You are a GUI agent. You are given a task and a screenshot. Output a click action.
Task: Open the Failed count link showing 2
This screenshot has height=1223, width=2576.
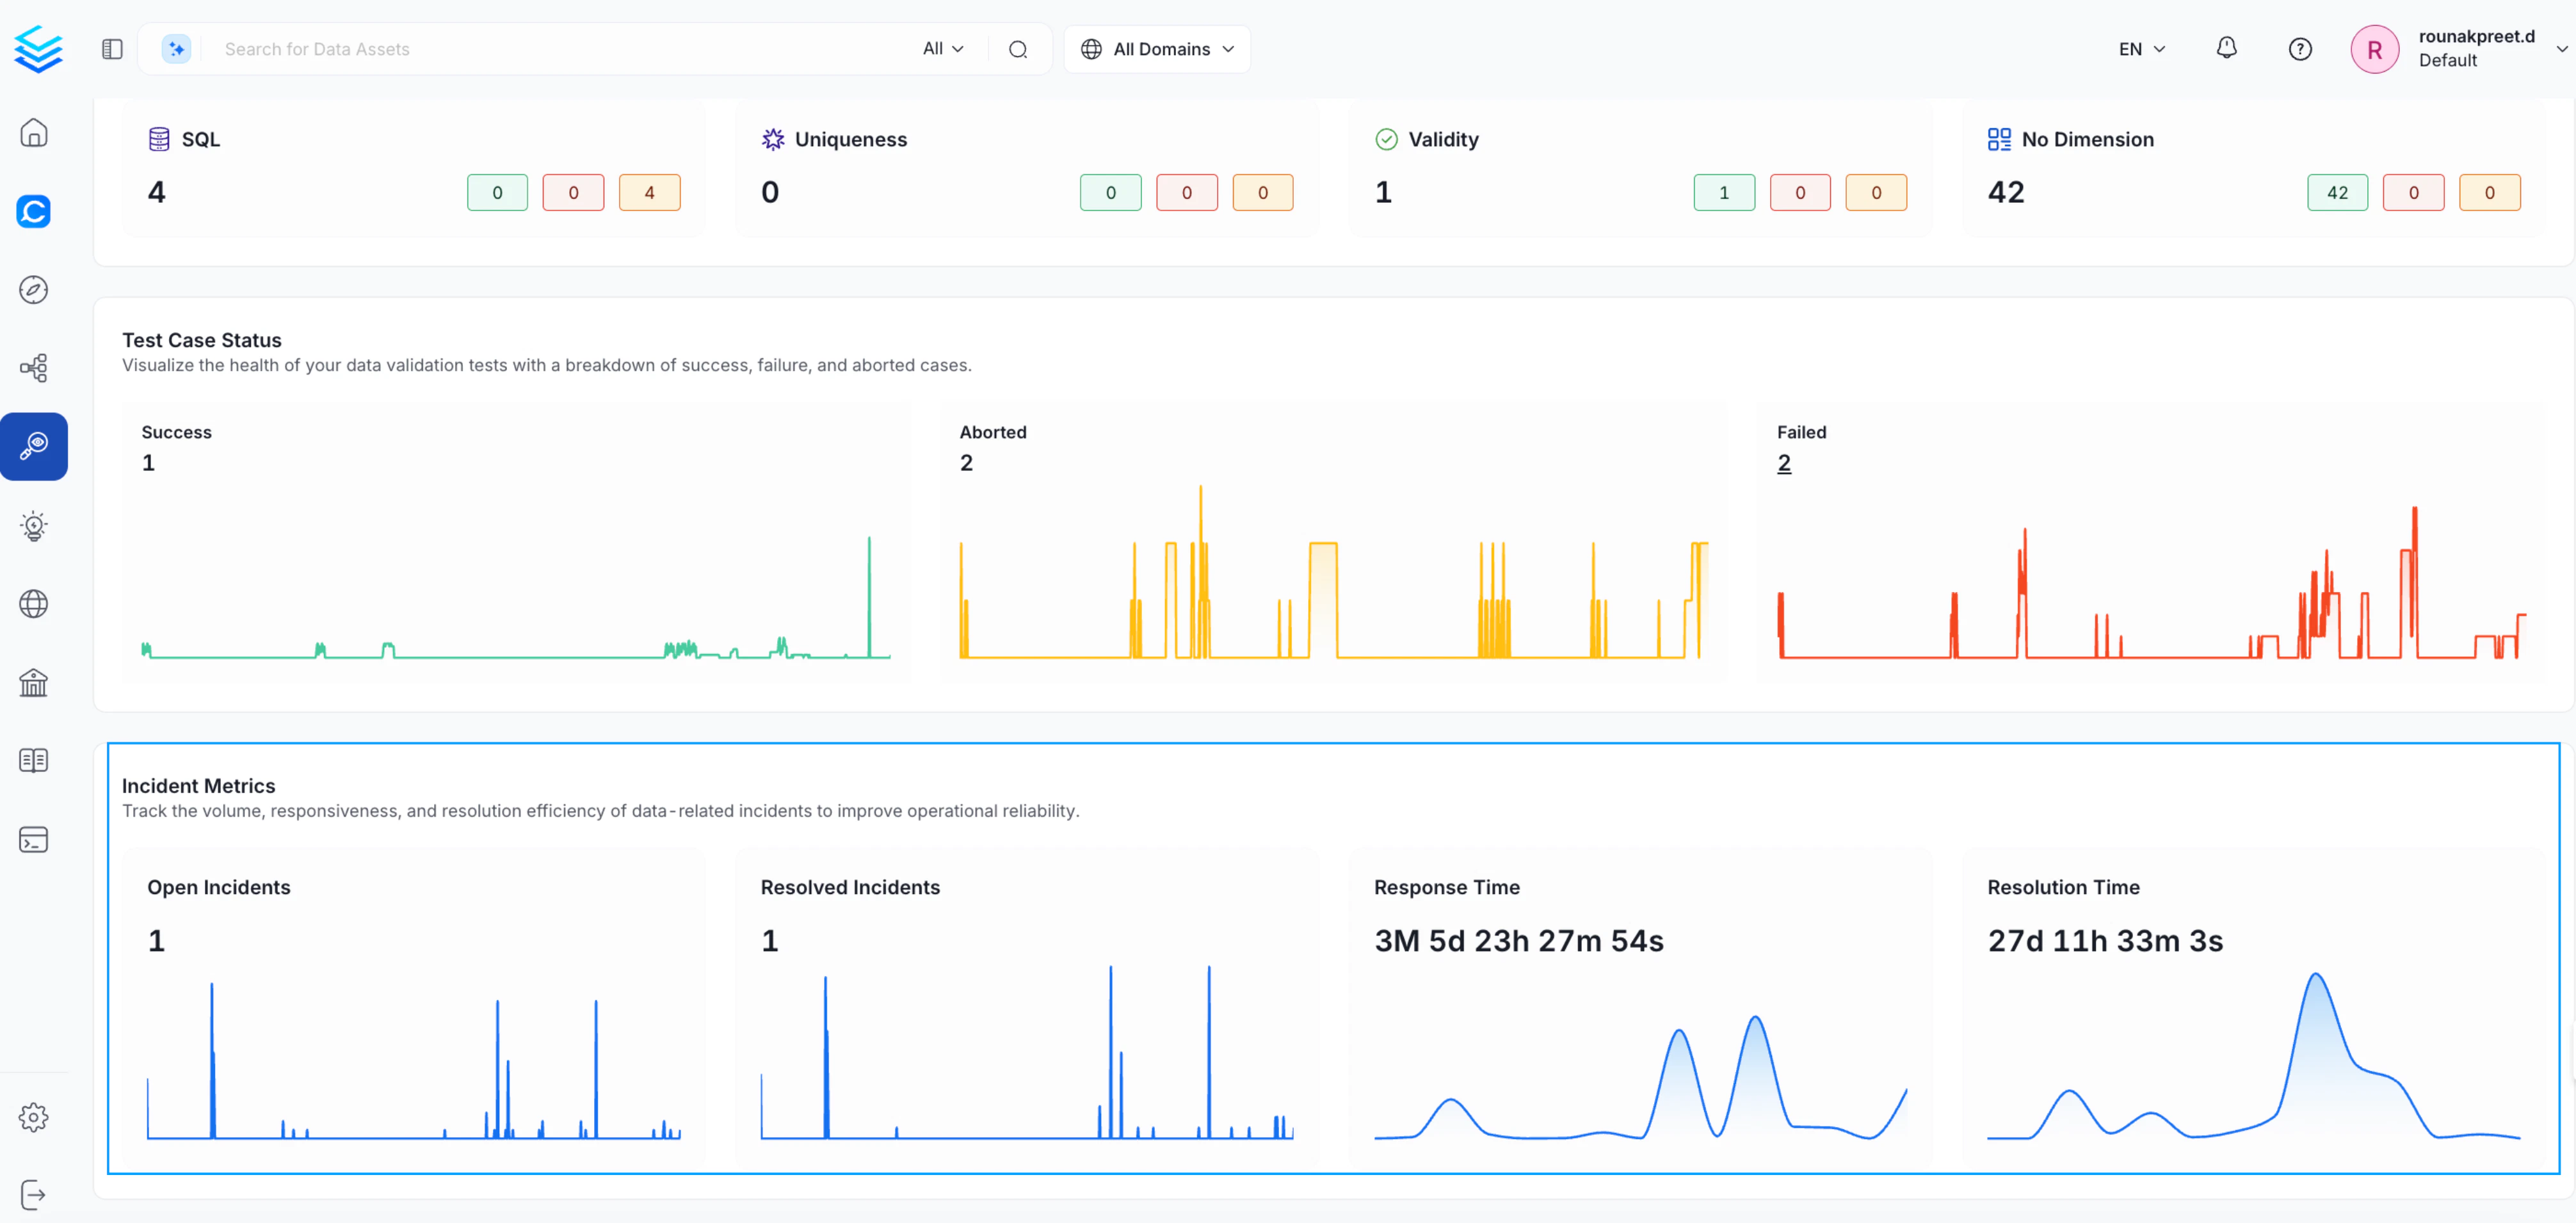(1785, 462)
